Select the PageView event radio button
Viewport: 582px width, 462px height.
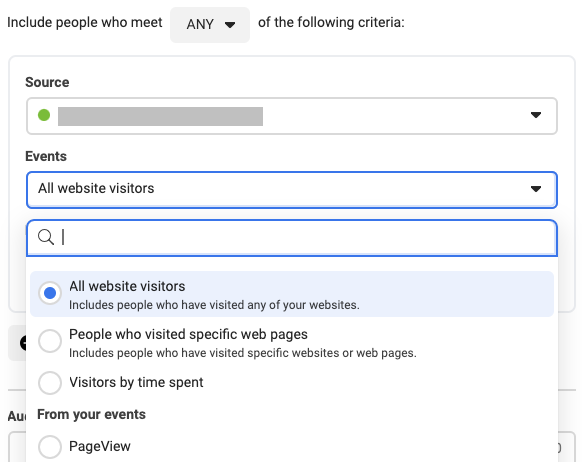(x=50, y=447)
